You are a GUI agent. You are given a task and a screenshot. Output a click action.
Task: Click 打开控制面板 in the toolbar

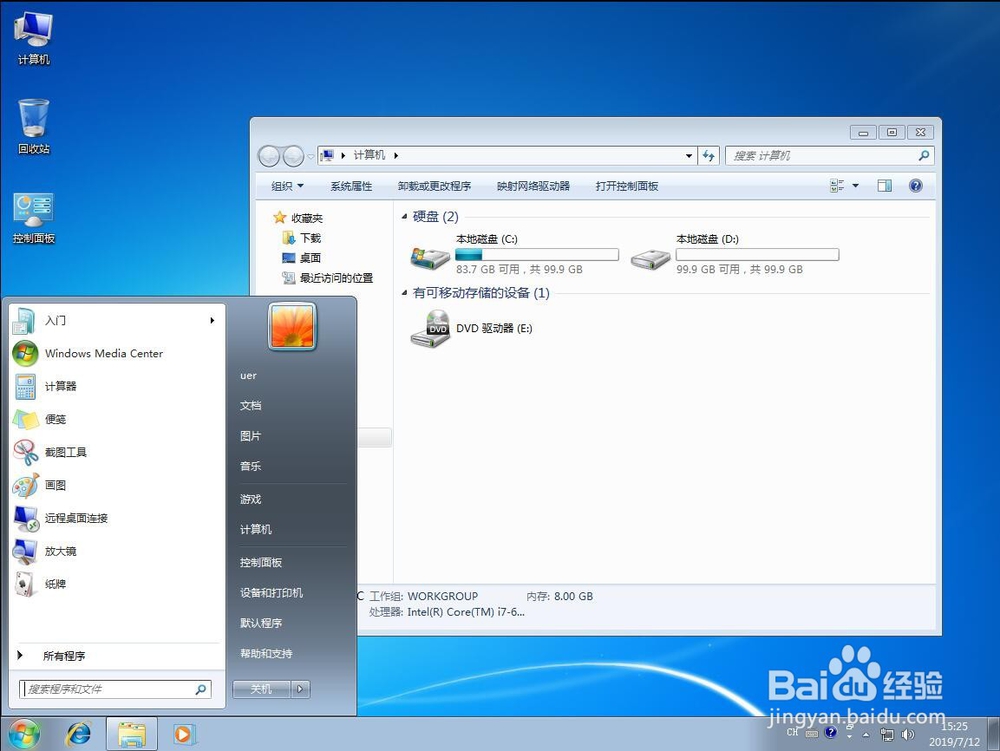pyautogui.click(x=627, y=186)
